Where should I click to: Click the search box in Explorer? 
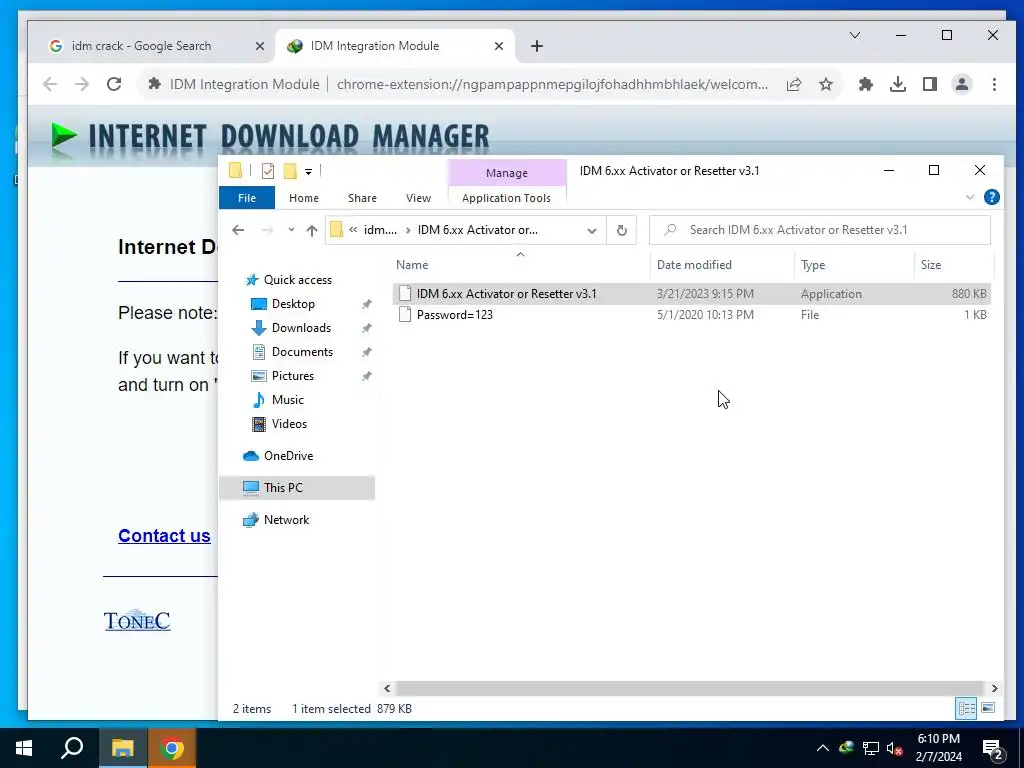pos(820,230)
